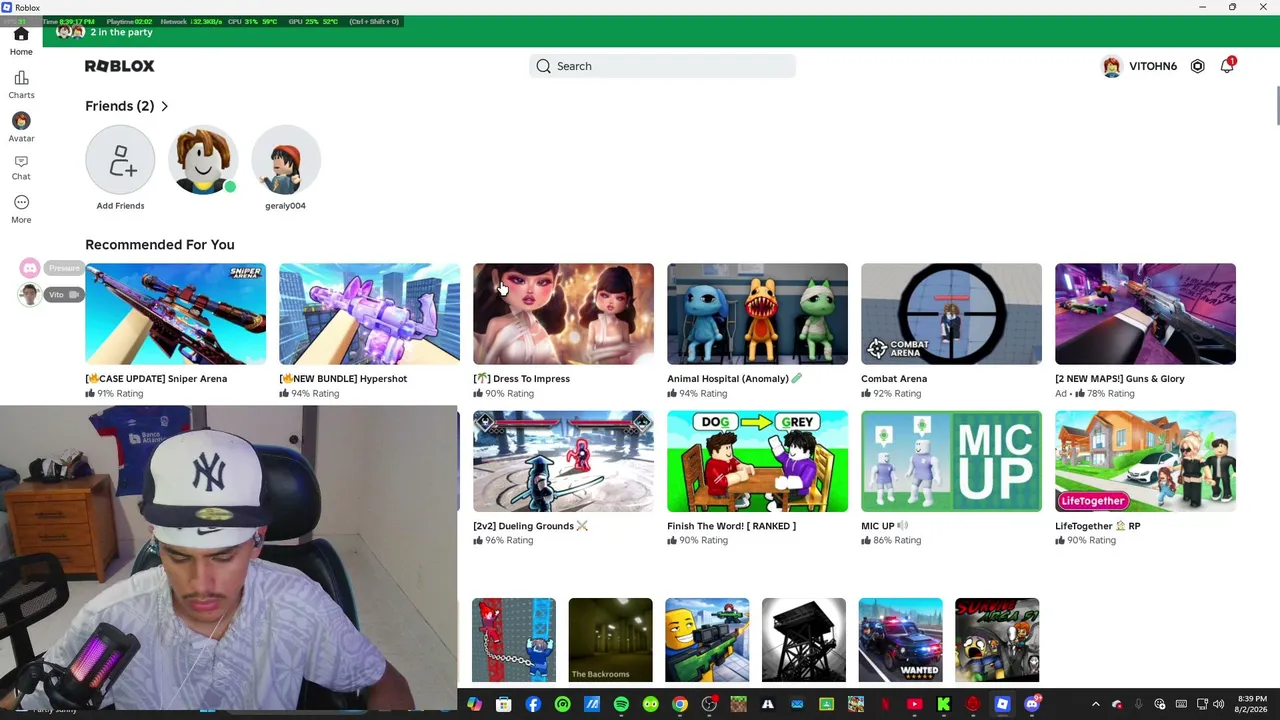Open Discord from the taskbar
This screenshot has width=1280, height=720.
[1032, 705]
